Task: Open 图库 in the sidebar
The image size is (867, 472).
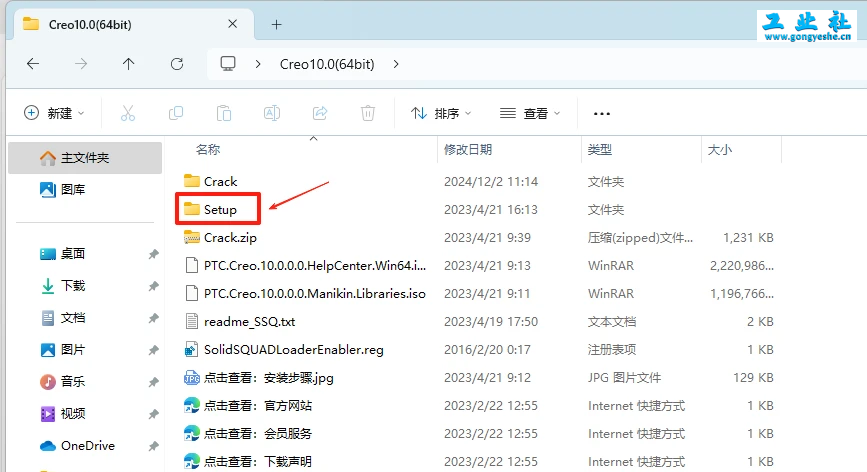Action: [72, 190]
